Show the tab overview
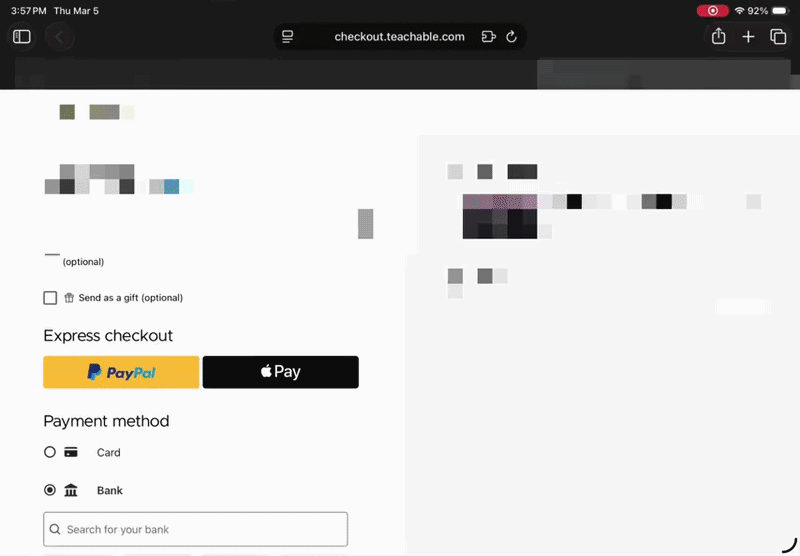800x556 pixels. tap(778, 37)
